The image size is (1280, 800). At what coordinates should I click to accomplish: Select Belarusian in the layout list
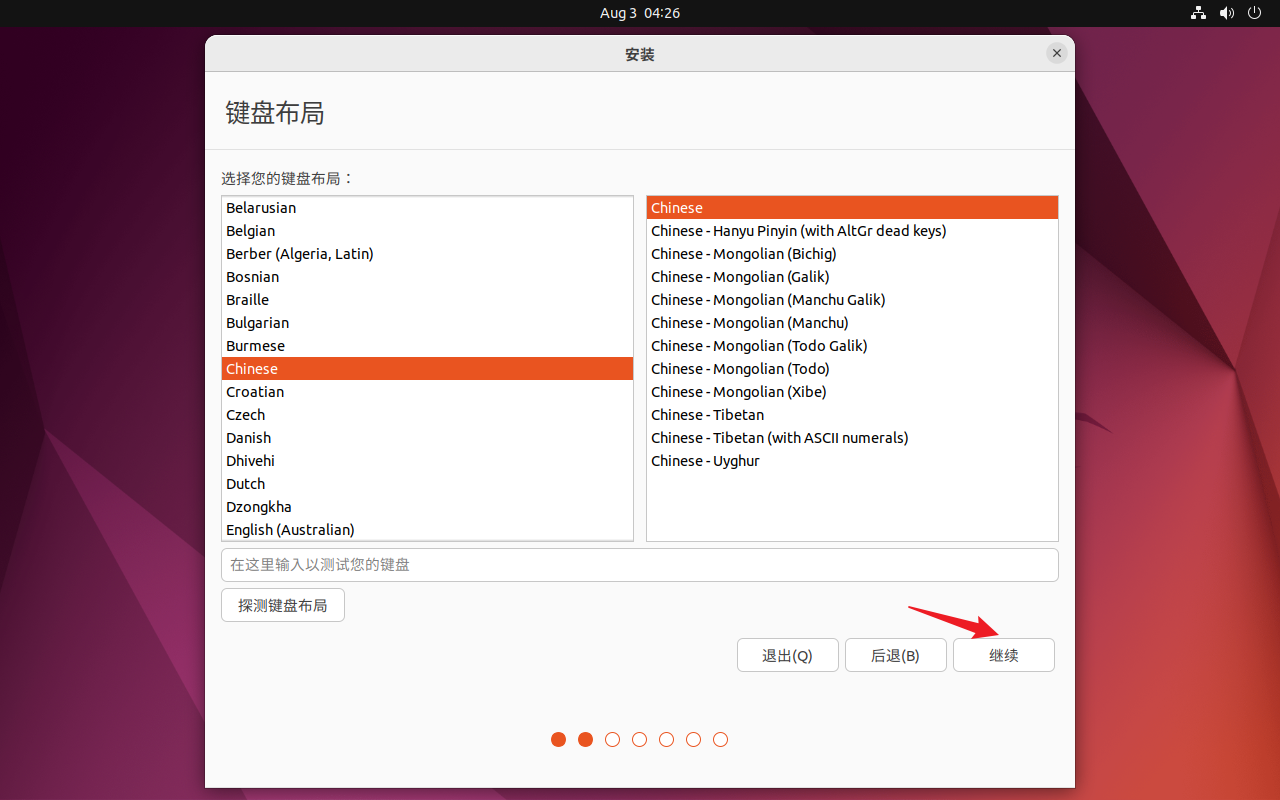point(261,208)
